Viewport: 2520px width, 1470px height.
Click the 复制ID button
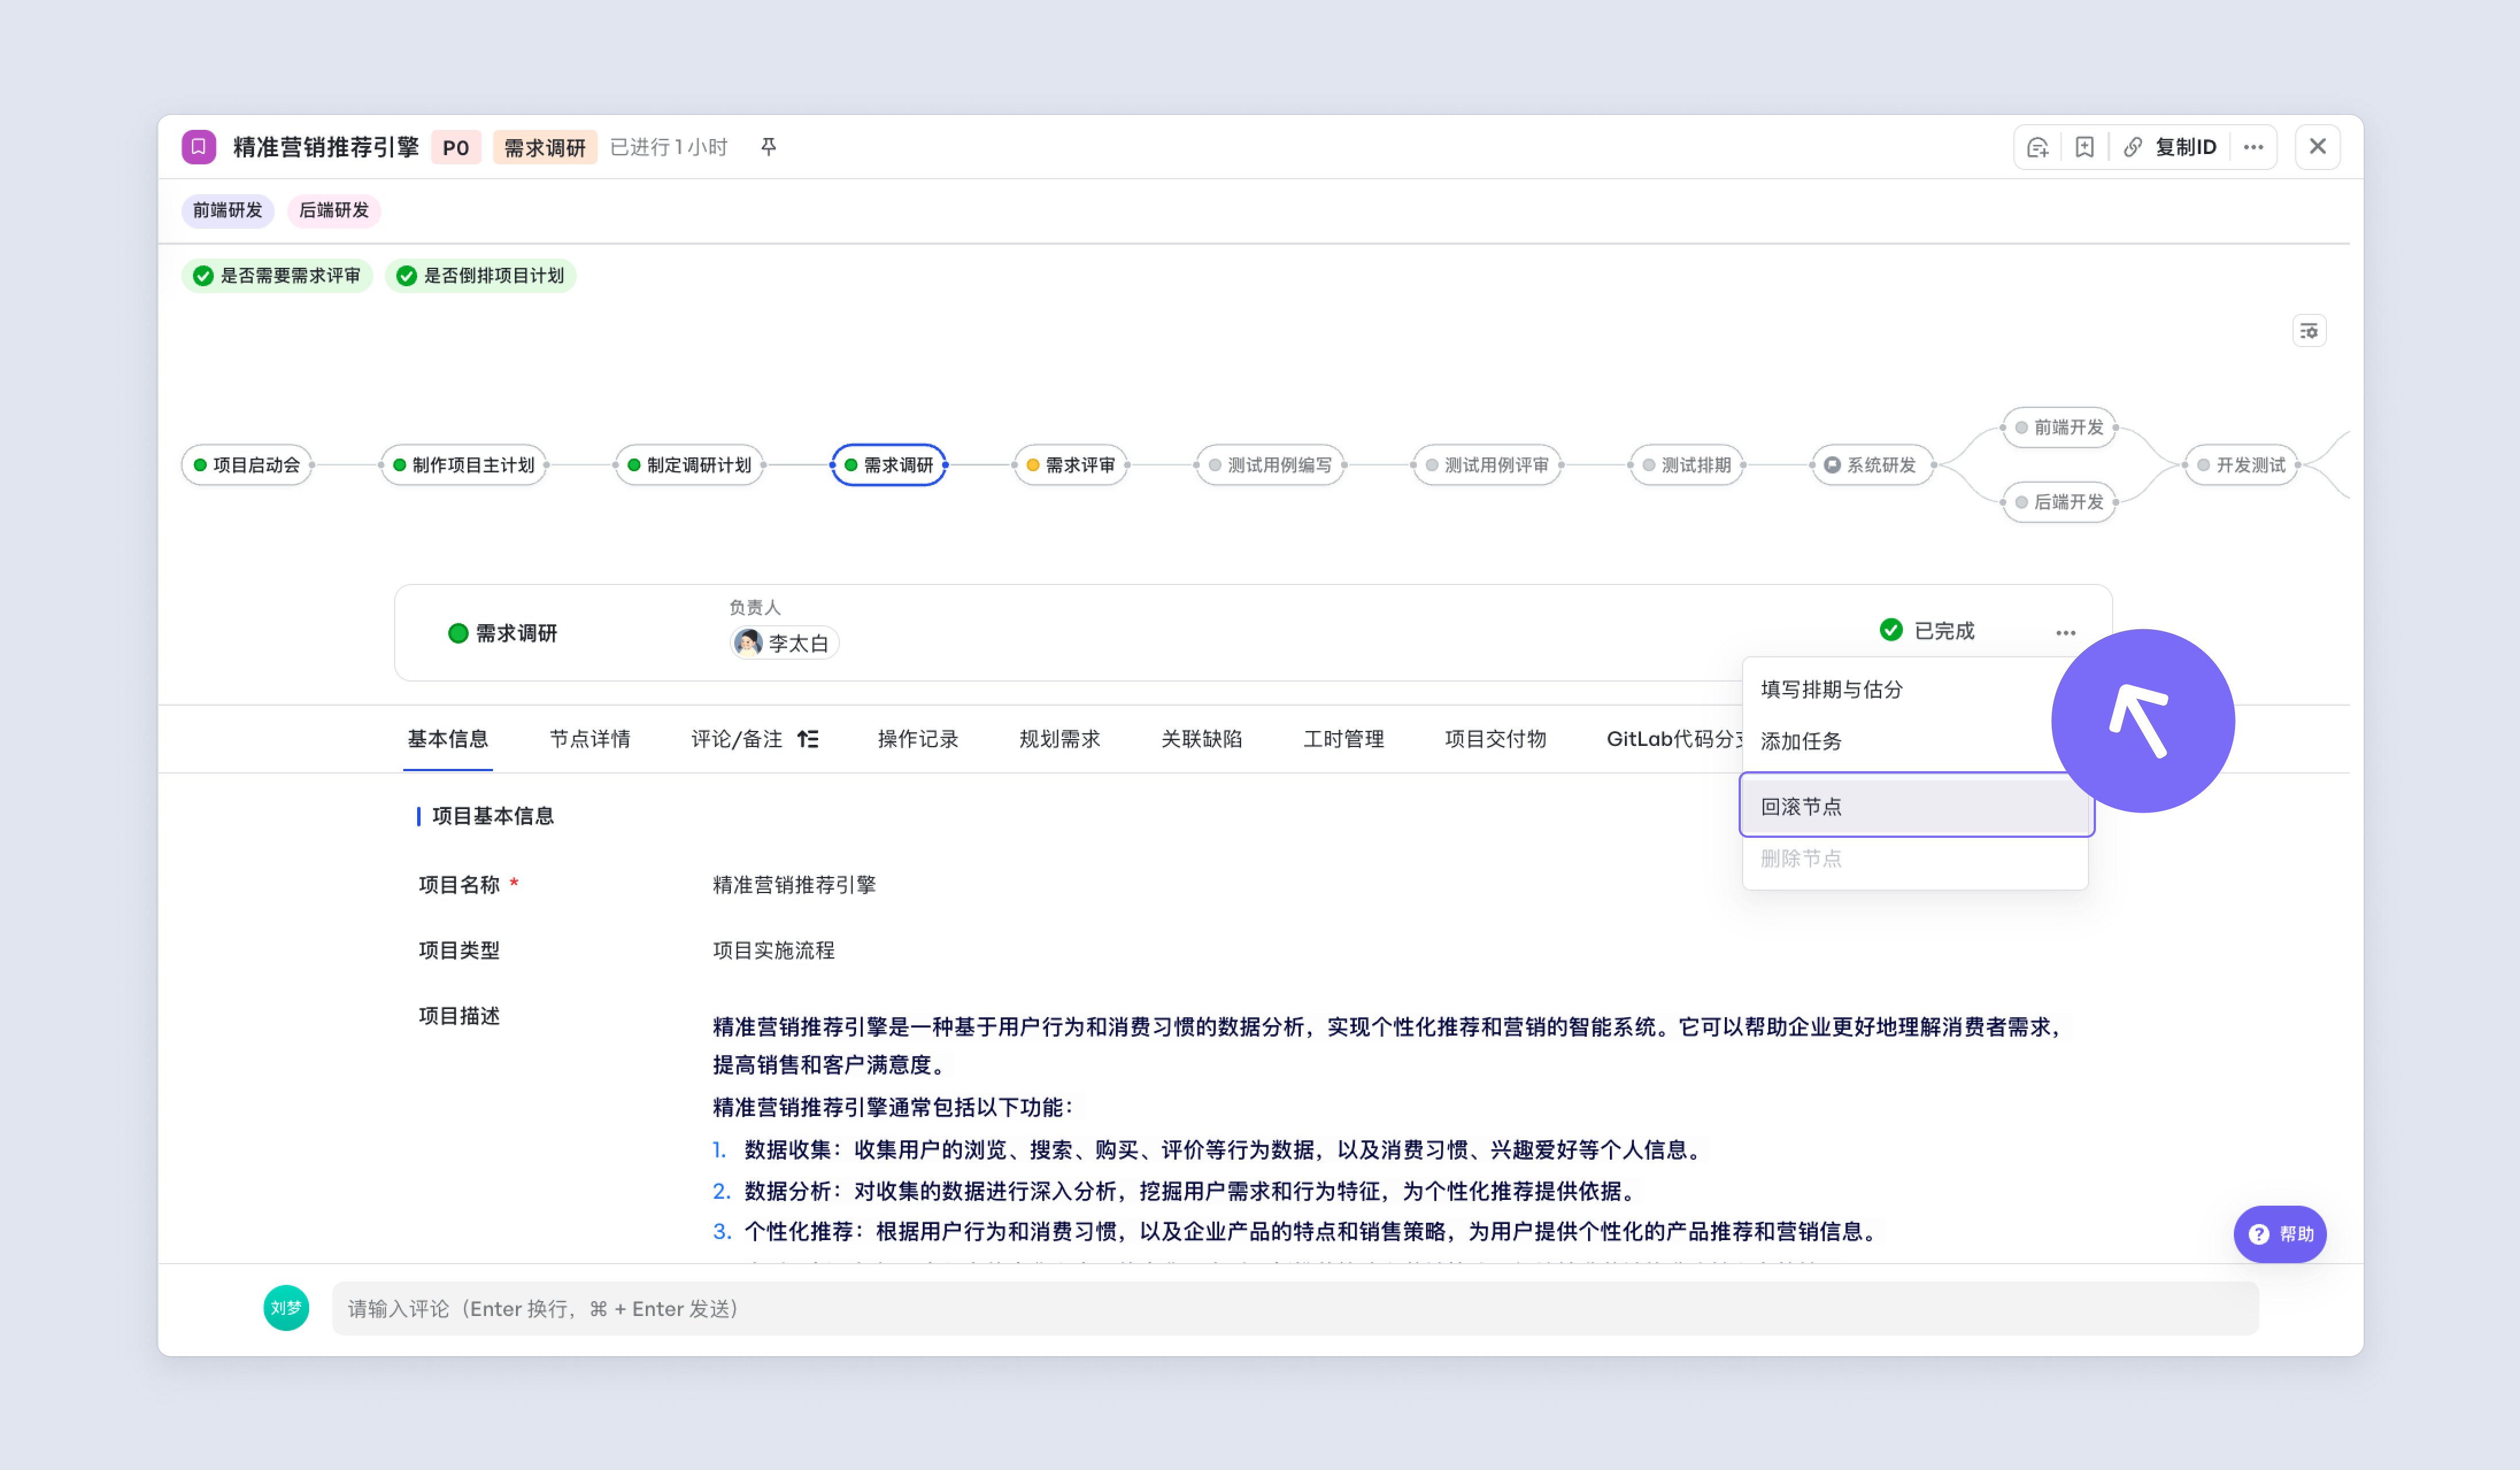pos(2186,148)
